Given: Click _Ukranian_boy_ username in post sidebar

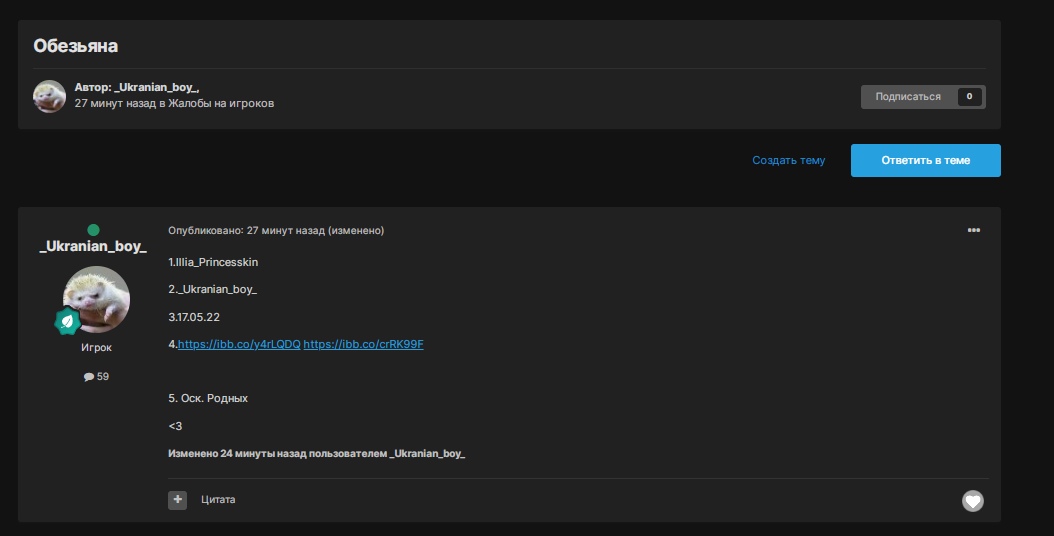Looking at the screenshot, I should click(93, 247).
